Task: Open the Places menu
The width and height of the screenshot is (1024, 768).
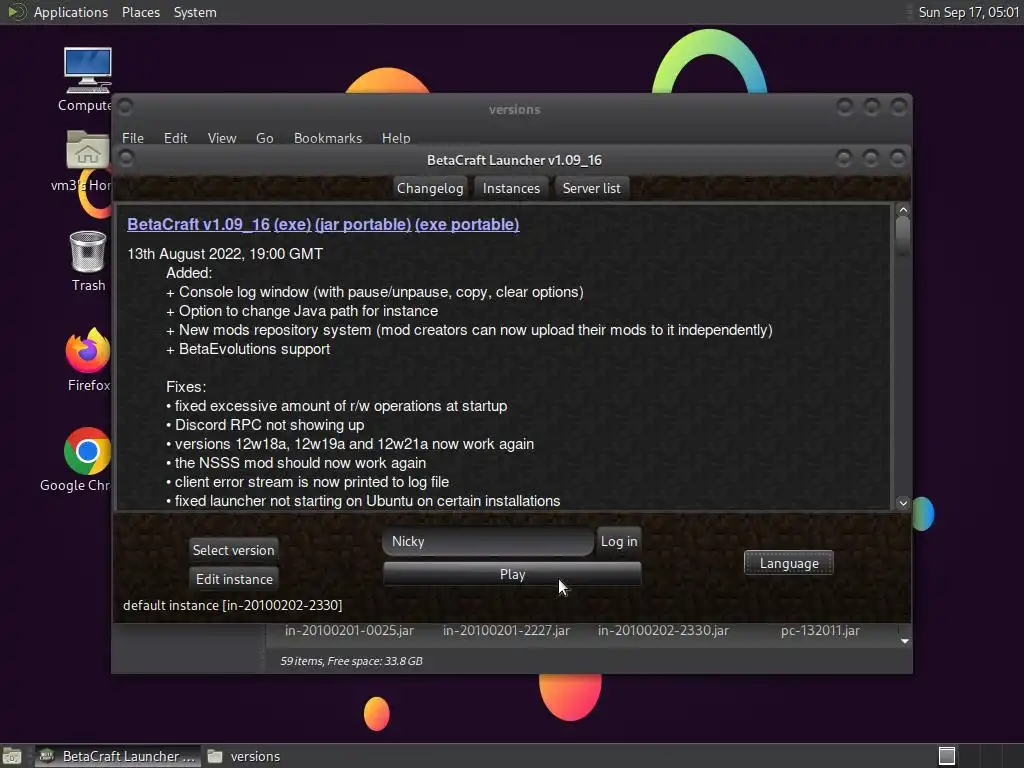Action: tap(141, 12)
